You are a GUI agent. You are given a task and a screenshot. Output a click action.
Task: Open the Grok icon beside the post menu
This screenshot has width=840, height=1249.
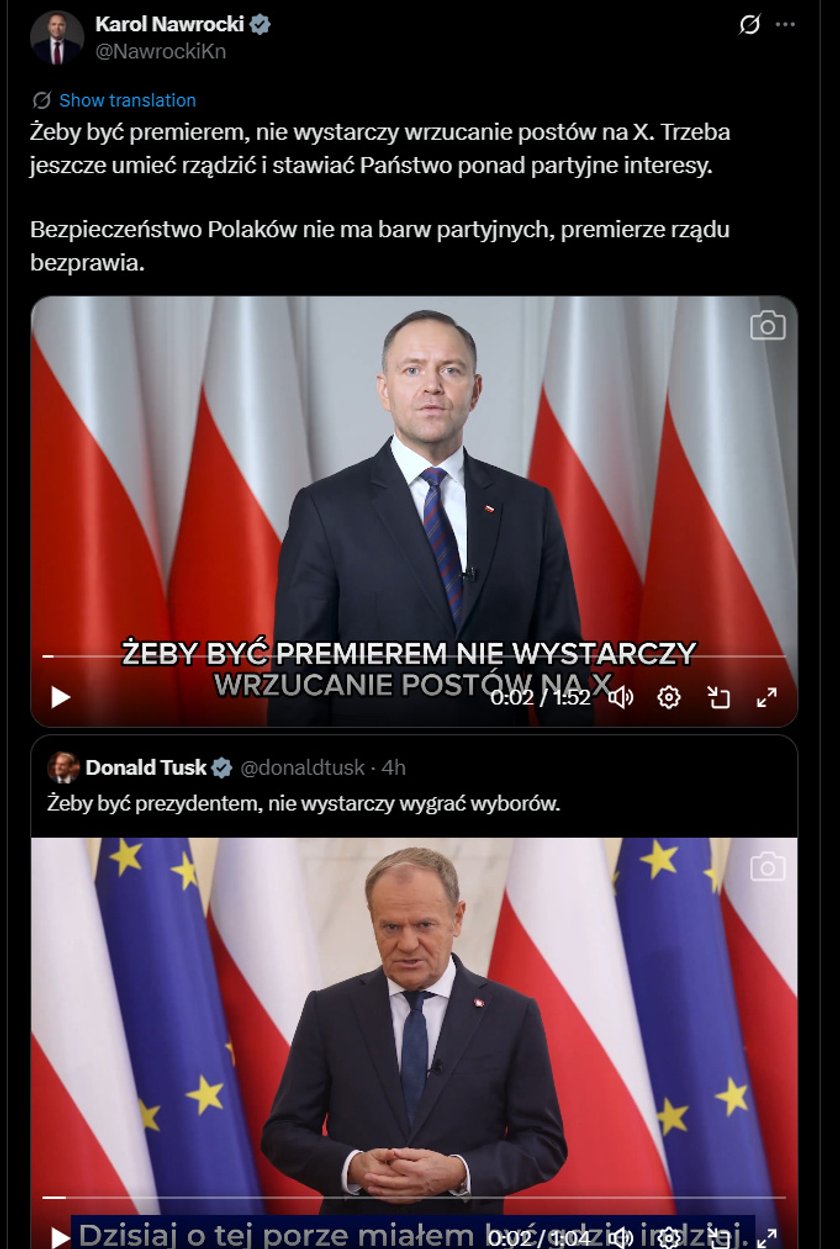749,25
